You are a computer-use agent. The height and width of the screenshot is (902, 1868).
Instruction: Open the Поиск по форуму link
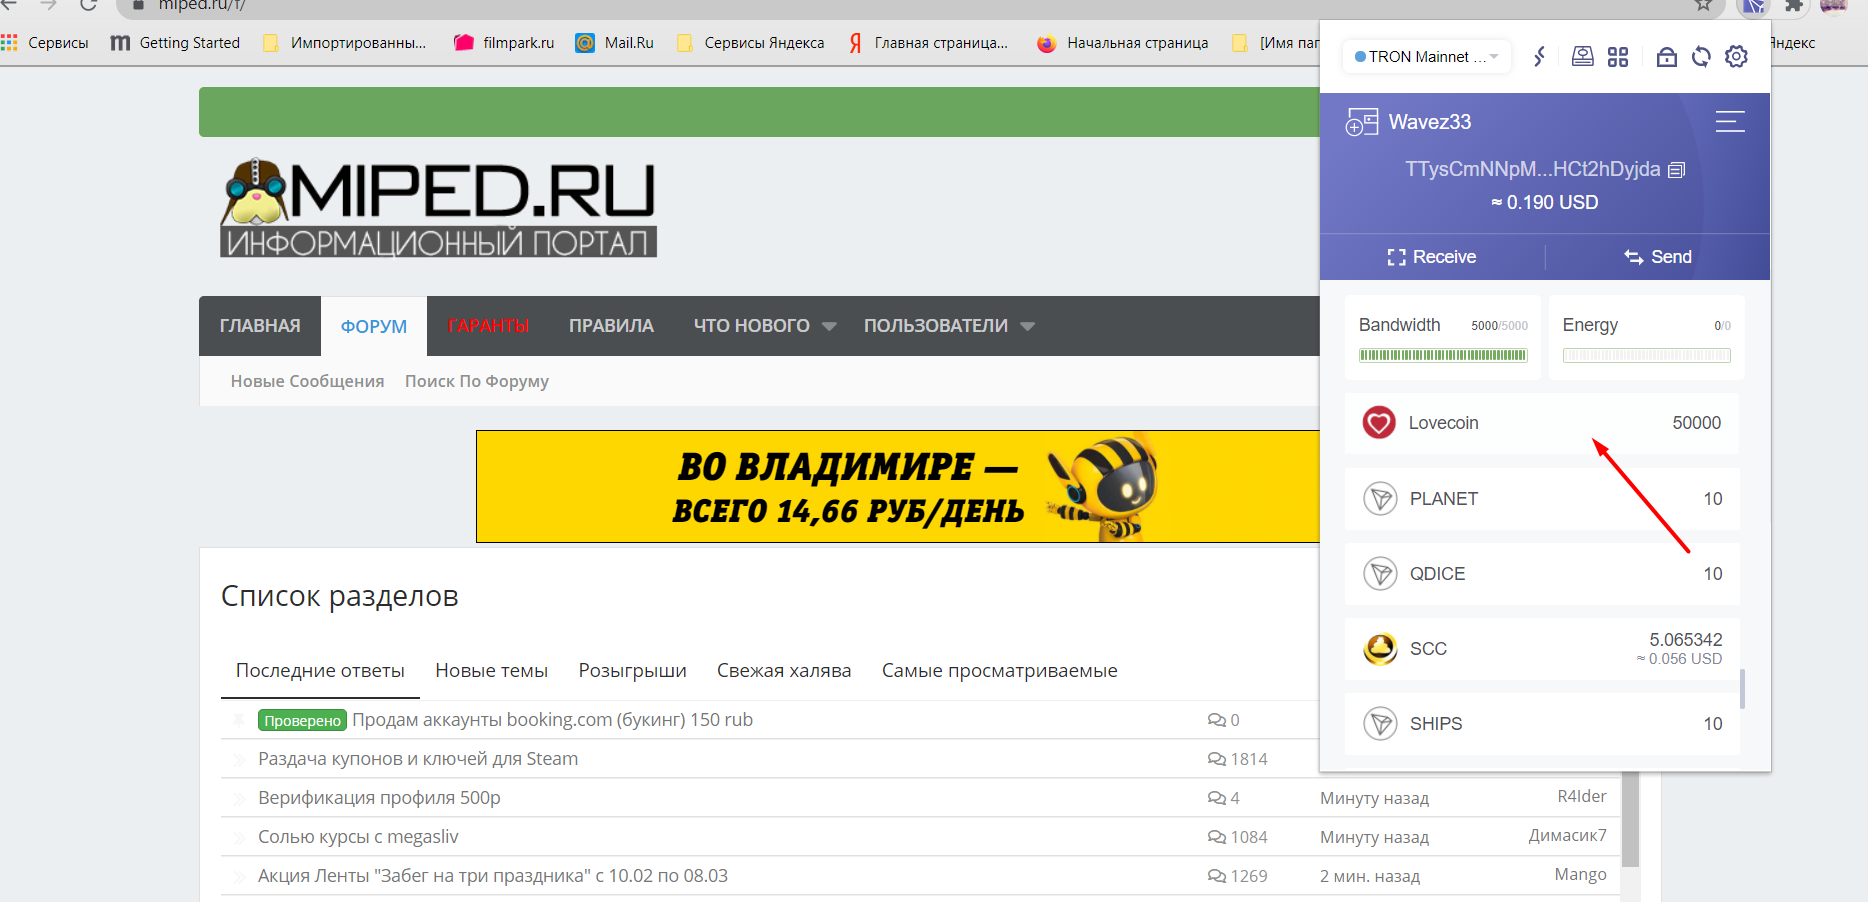click(477, 381)
